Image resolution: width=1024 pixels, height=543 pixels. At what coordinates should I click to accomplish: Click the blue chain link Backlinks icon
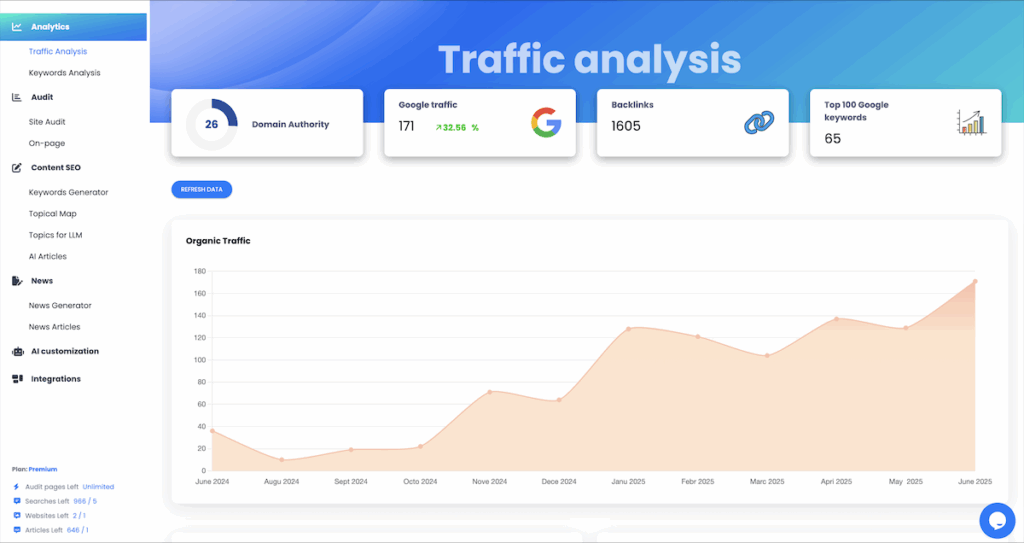coord(759,122)
